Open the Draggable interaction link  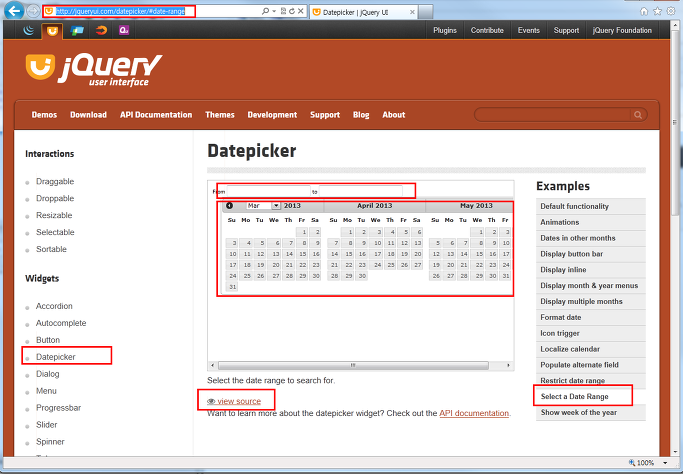tap(55, 181)
